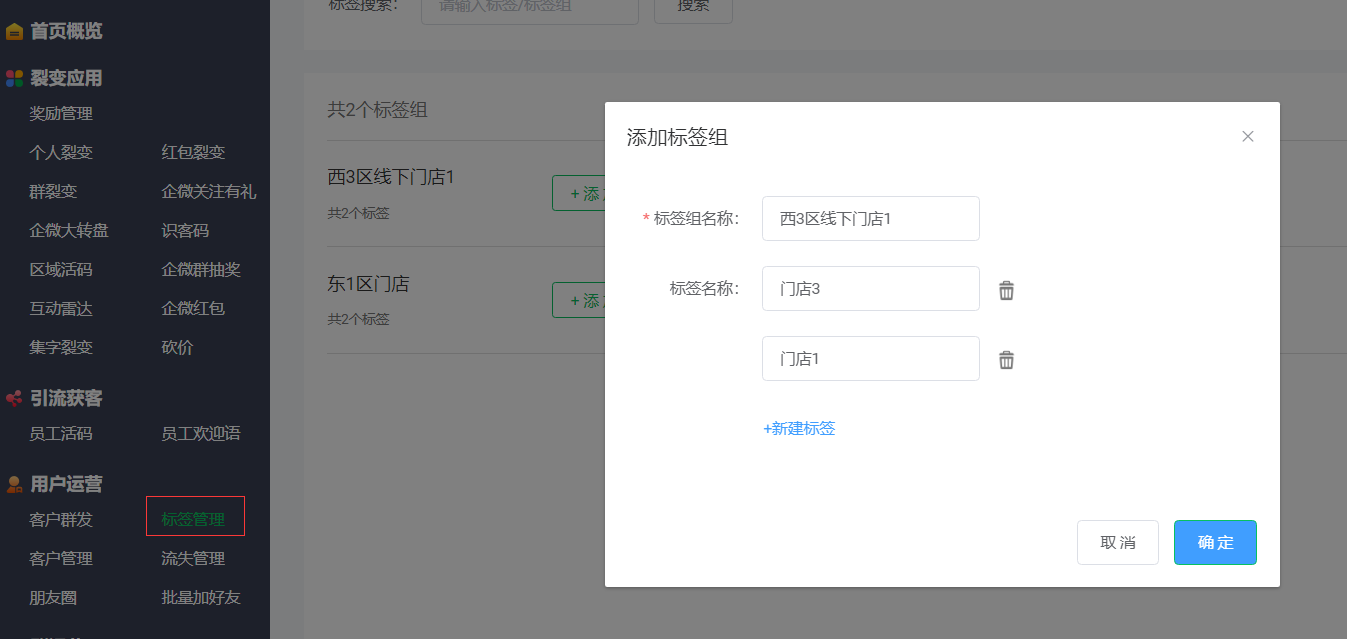
Task: Open 企微关注有礼 menu item
Action: click(209, 191)
